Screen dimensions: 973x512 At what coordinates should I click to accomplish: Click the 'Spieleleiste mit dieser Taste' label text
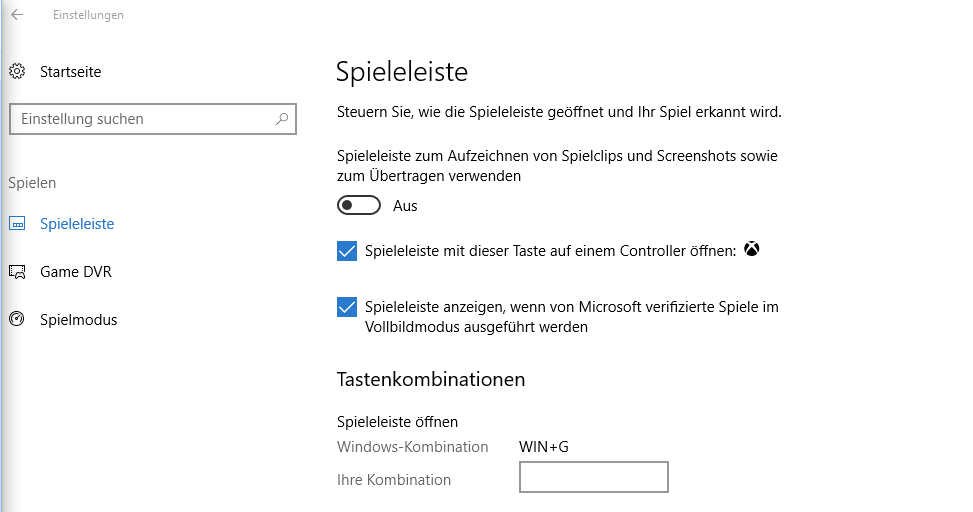point(550,251)
